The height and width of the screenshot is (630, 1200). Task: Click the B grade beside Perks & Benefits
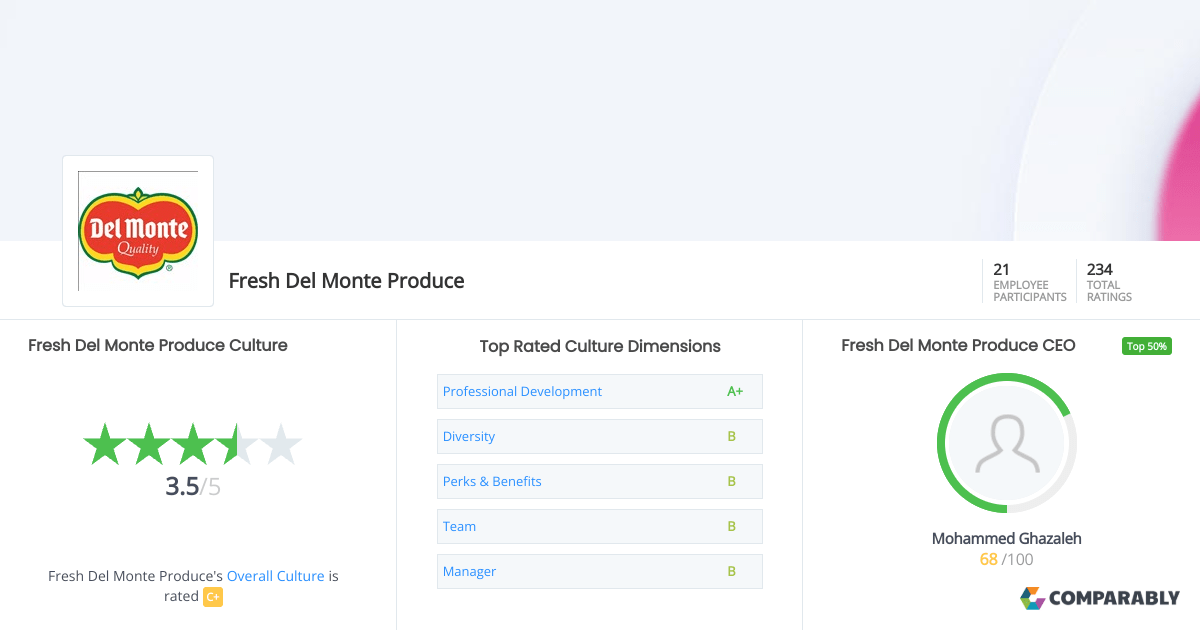[732, 481]
